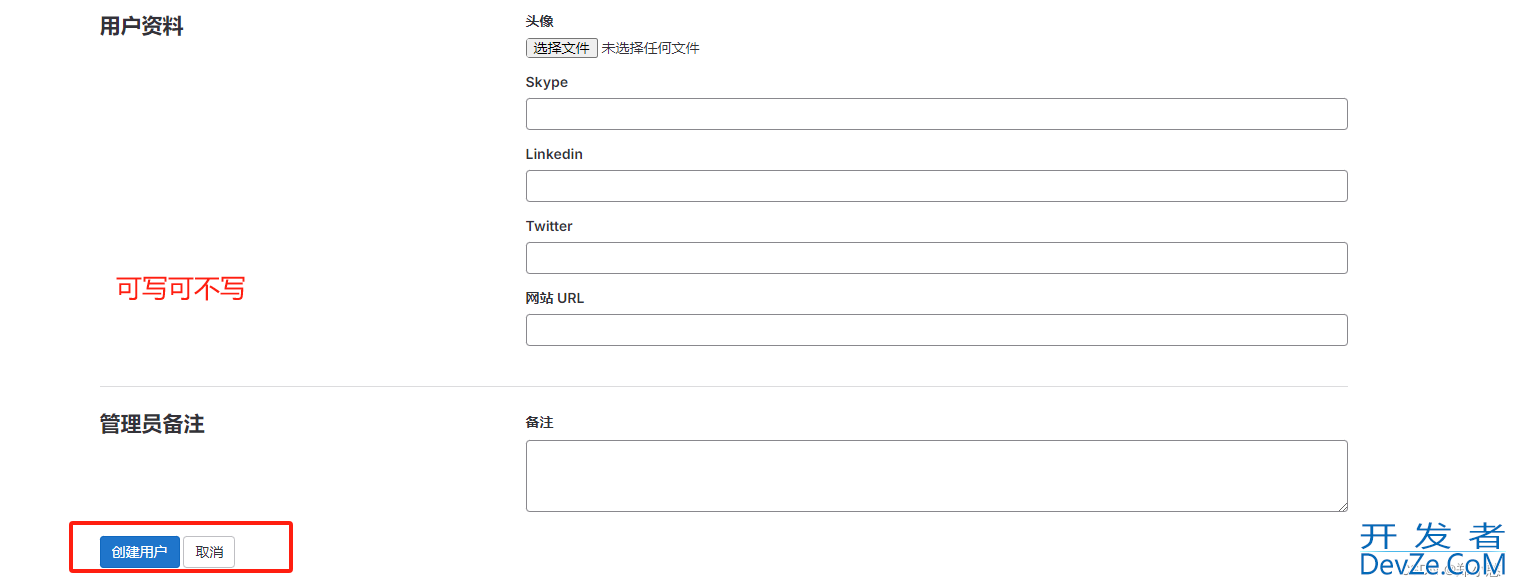Click the Linkedin field label
Image resolution: width=1516 pixels, height=586 pixels.
[x=554, y=154]
